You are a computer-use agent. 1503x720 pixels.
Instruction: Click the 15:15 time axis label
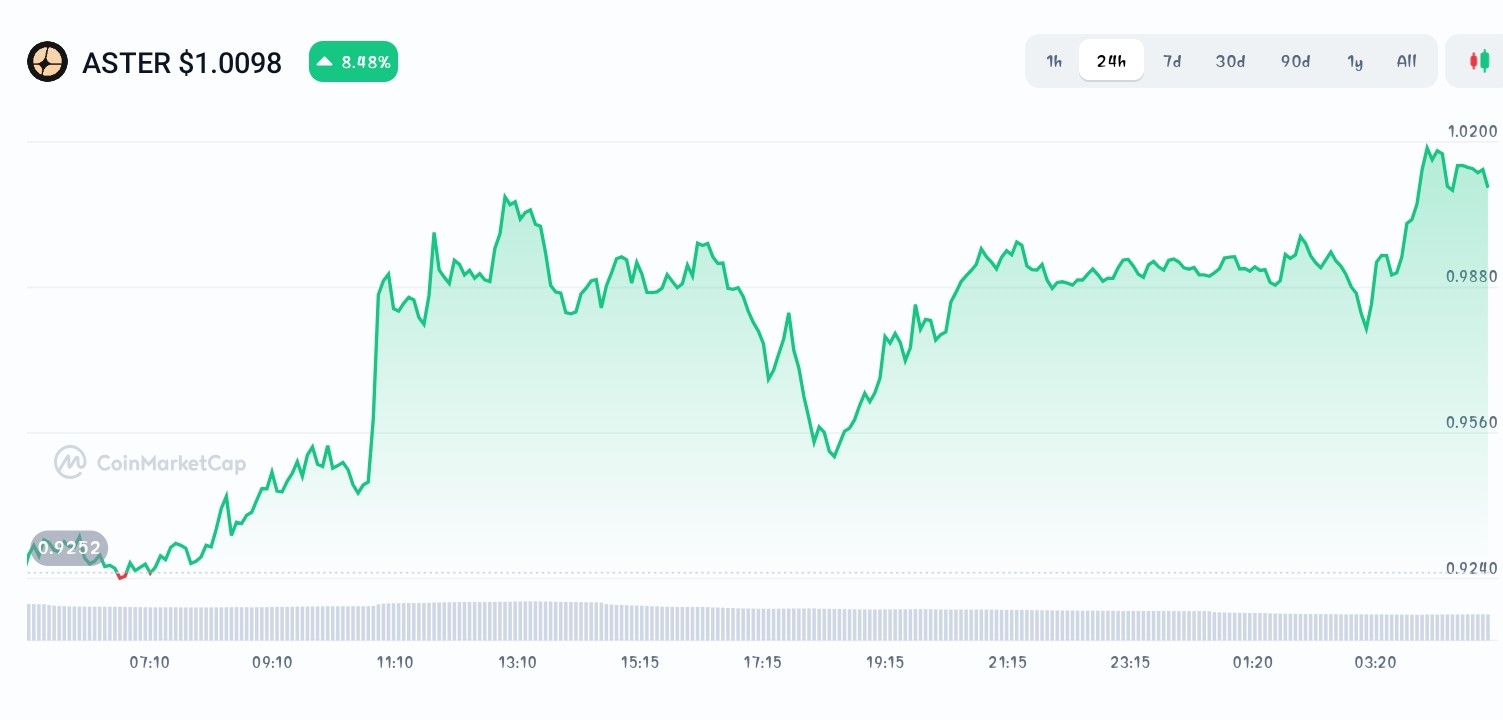639,662
